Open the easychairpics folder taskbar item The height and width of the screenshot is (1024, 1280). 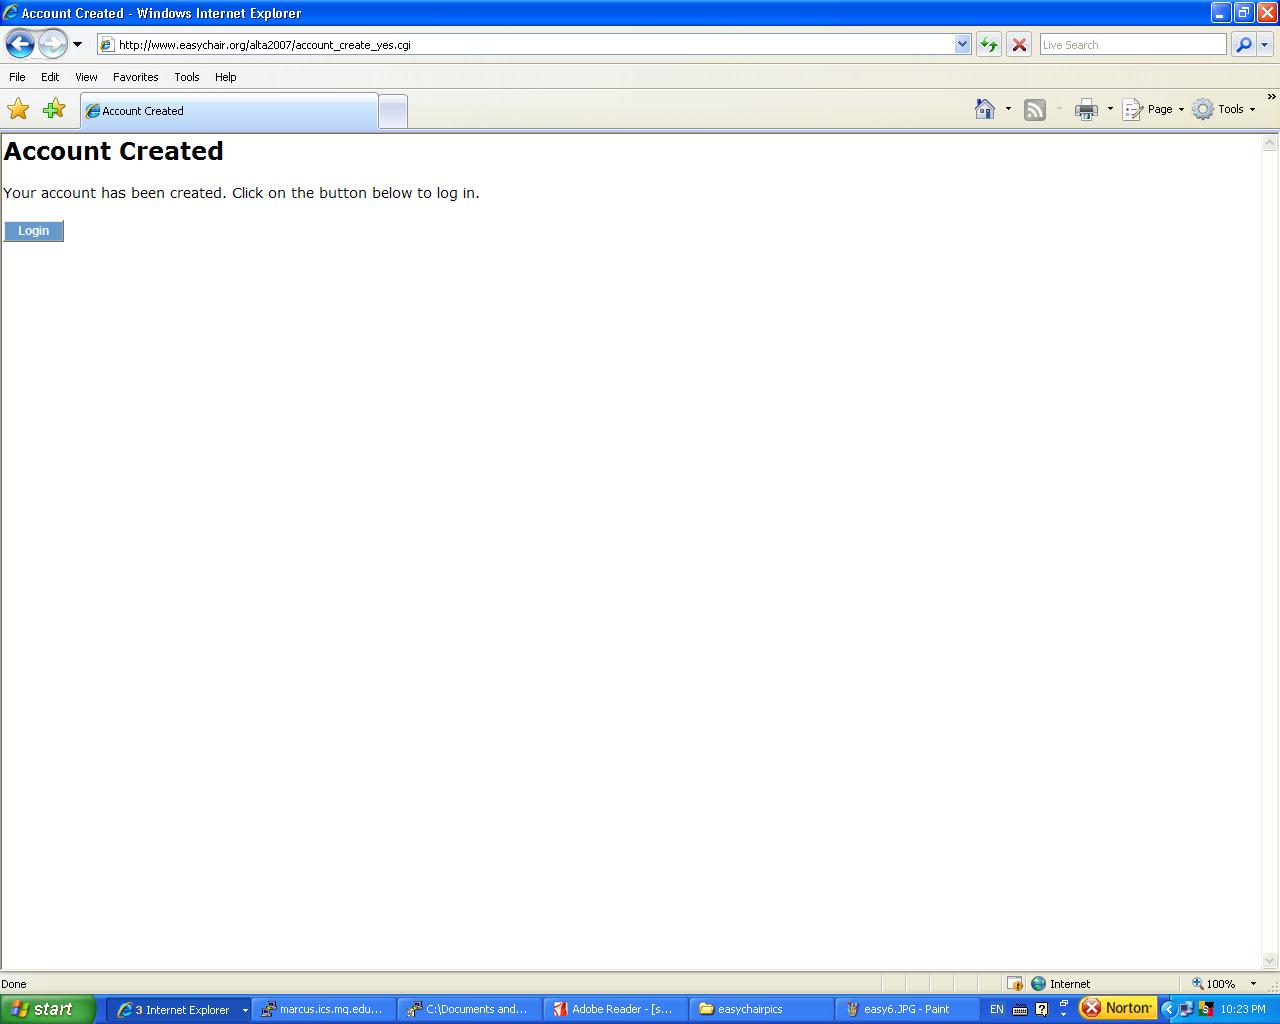(x=762, y=1009)
